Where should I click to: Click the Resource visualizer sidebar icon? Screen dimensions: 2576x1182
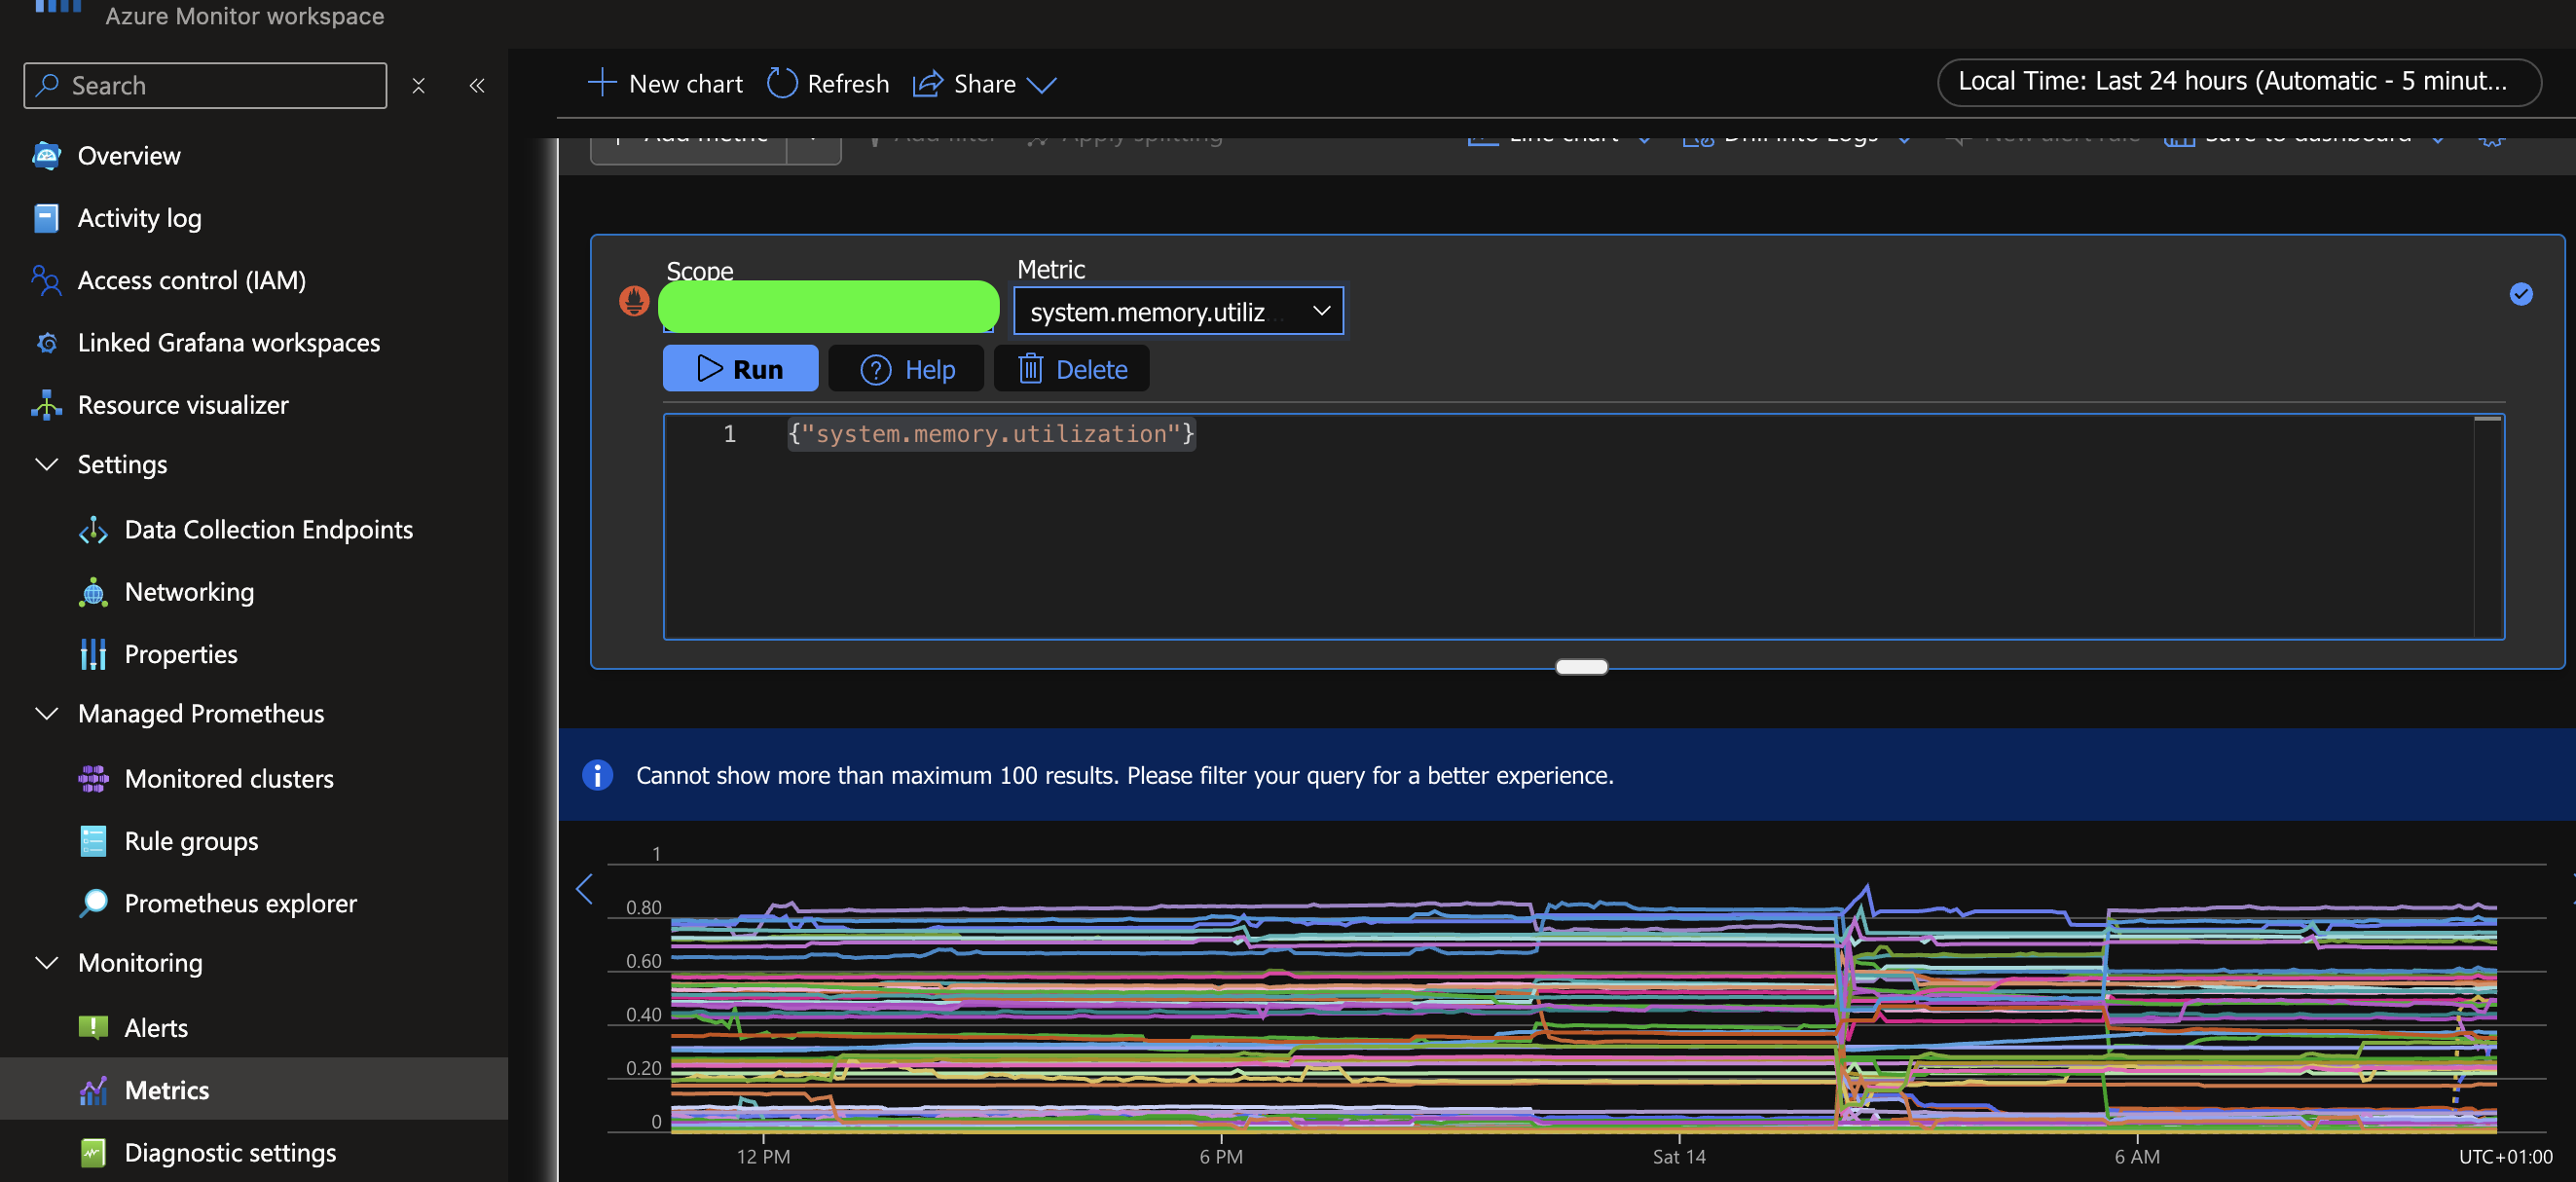click(46, 404)
